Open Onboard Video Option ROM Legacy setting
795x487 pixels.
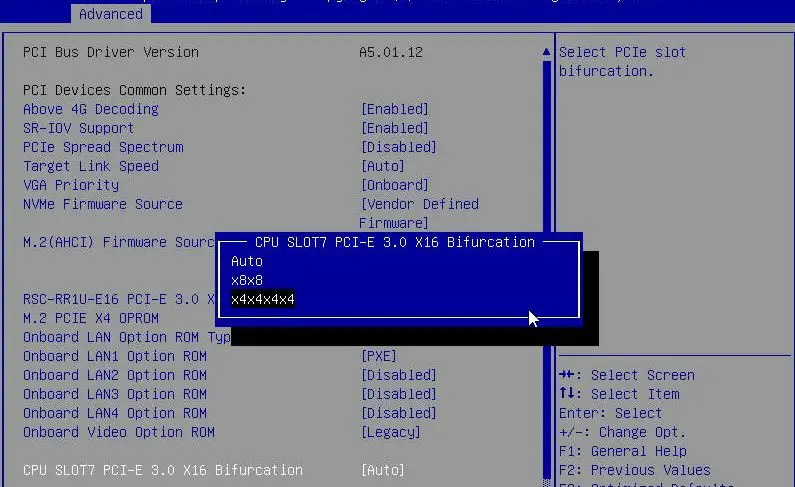[390, 432]
